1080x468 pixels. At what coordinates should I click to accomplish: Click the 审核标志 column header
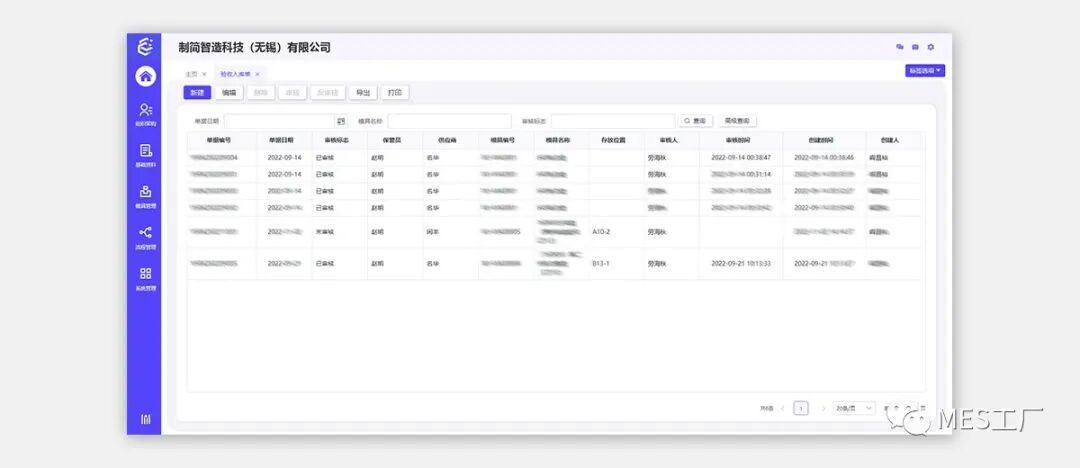(337, 141)
